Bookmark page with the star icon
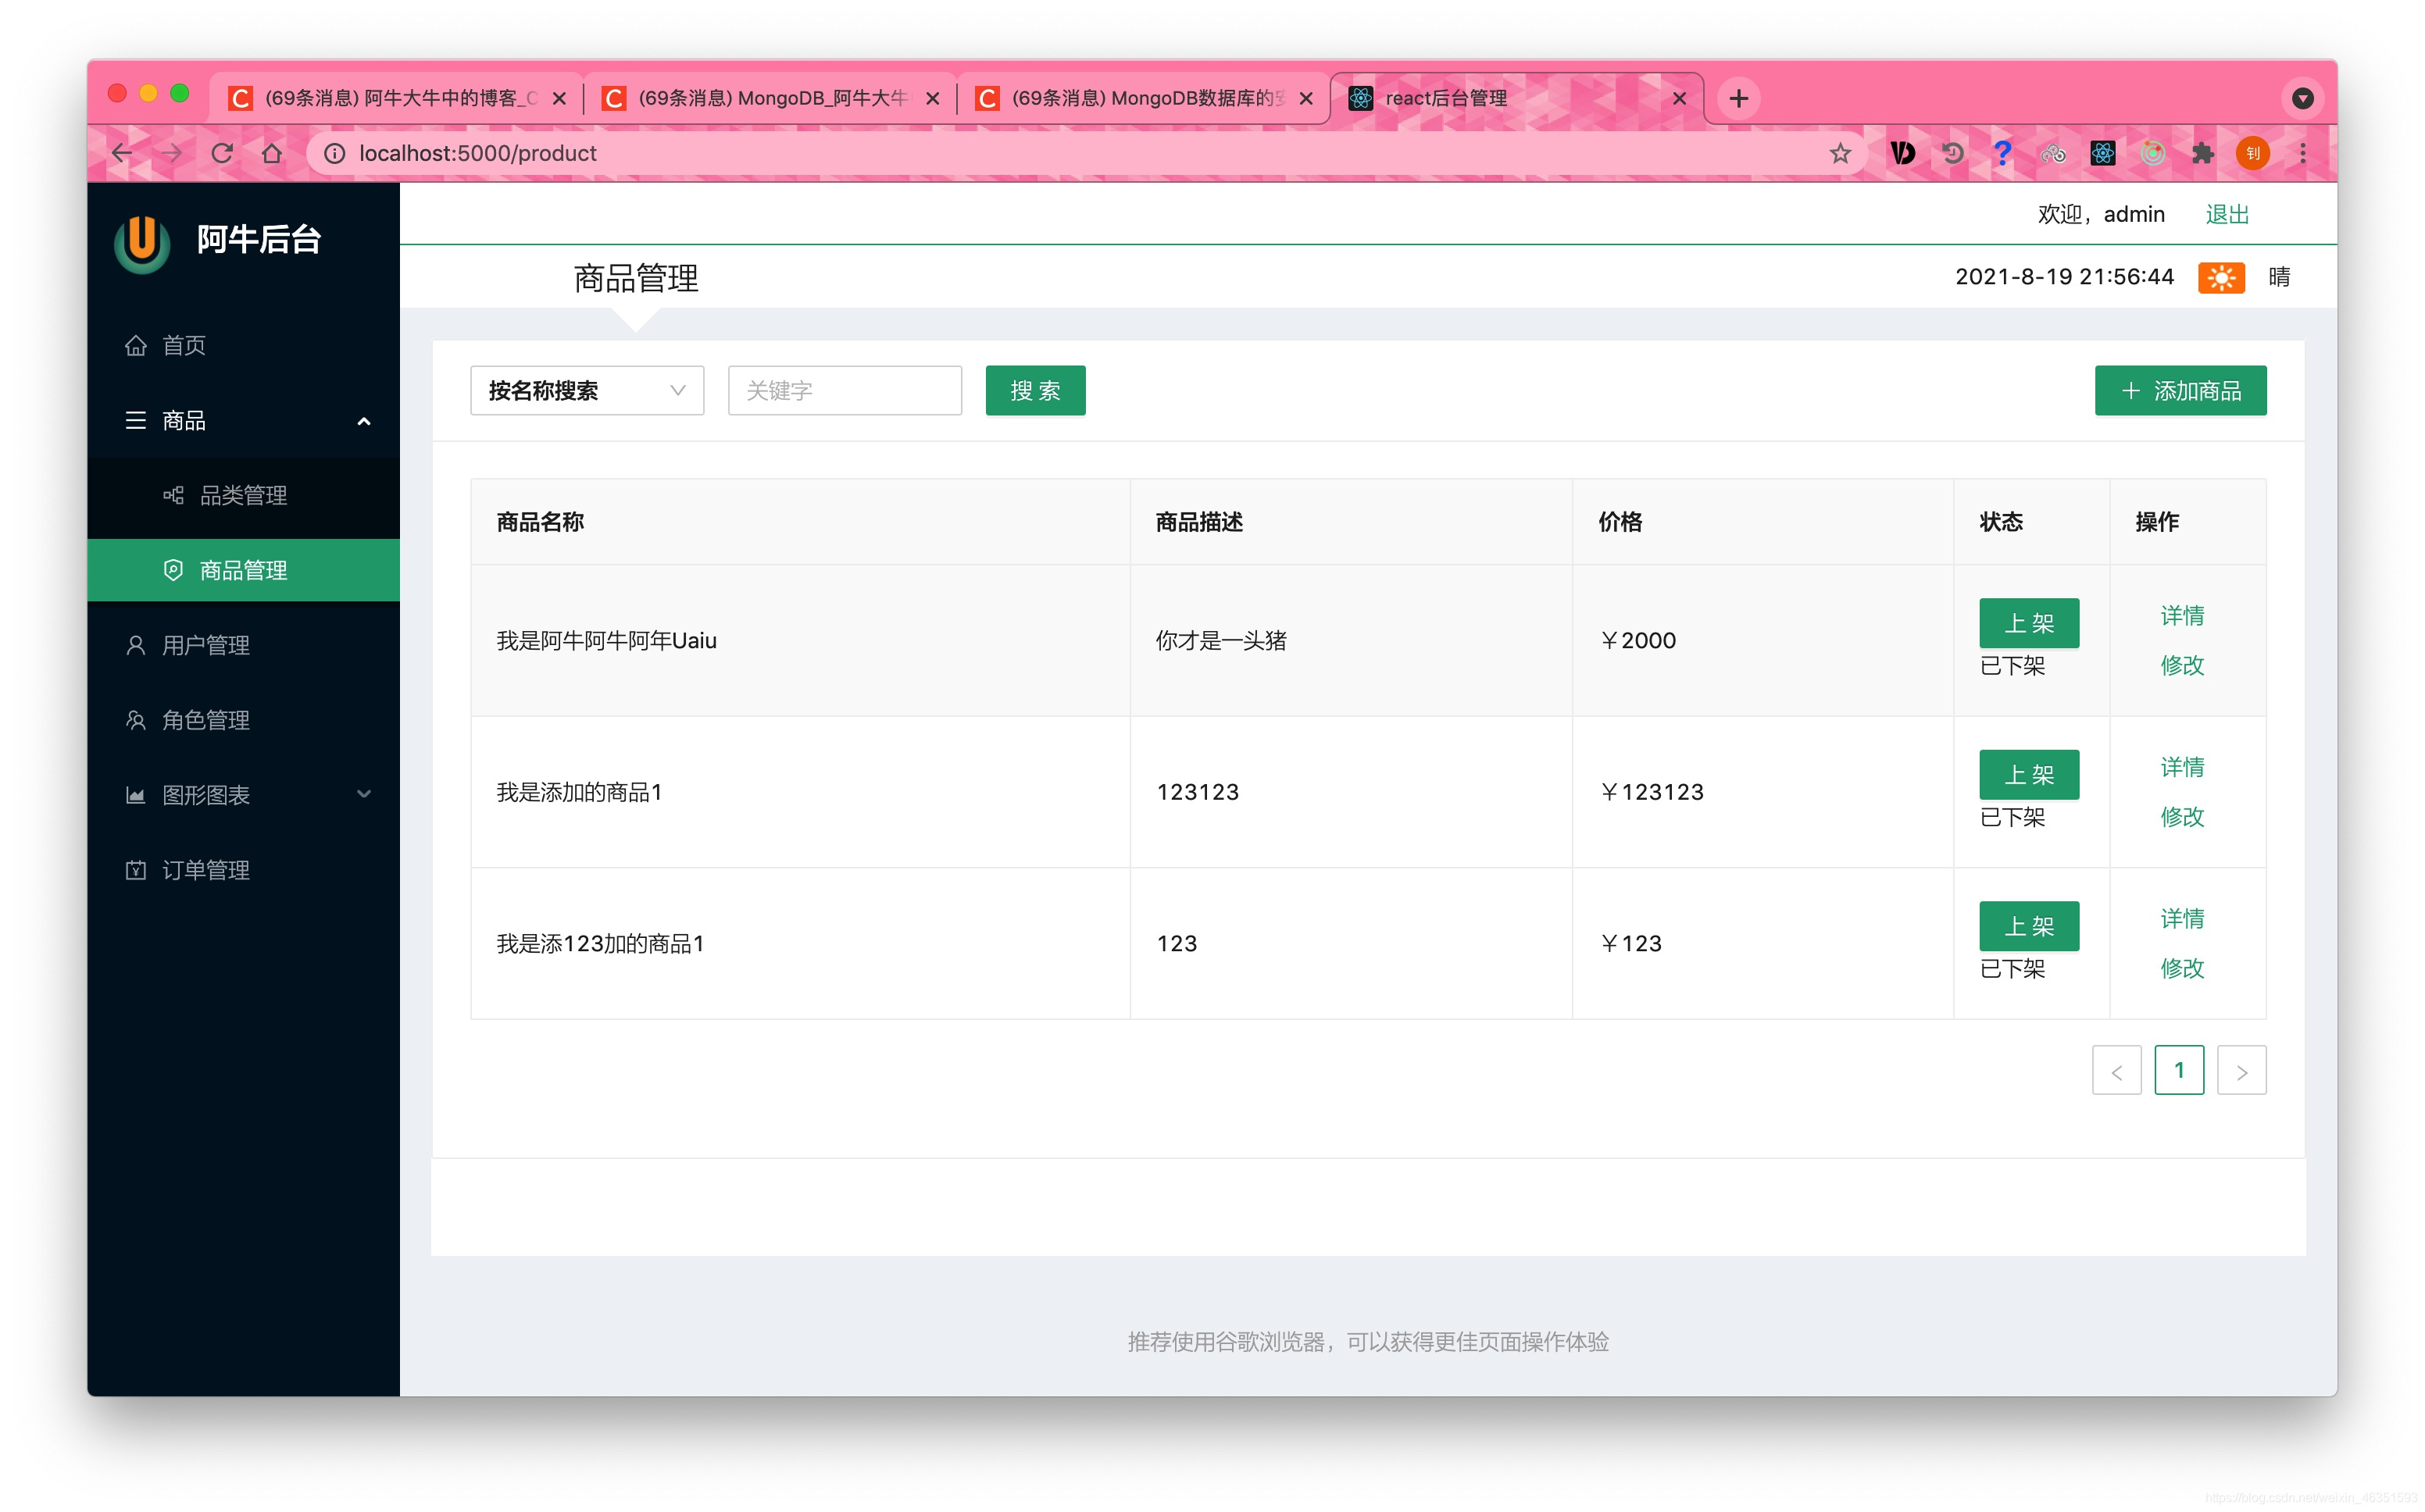 (1840, 153)
